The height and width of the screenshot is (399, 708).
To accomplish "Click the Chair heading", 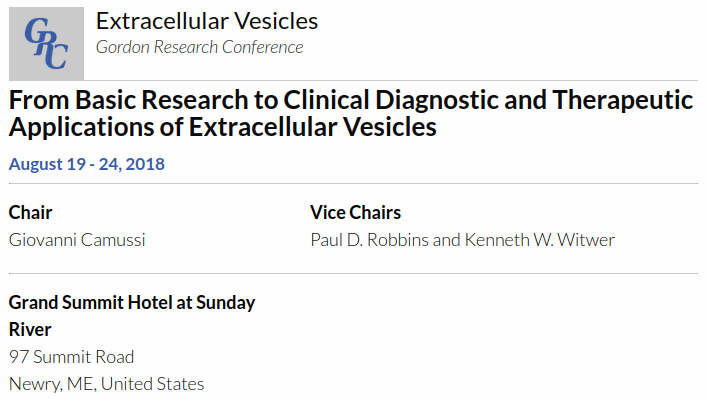I will (x=30, y=213).
